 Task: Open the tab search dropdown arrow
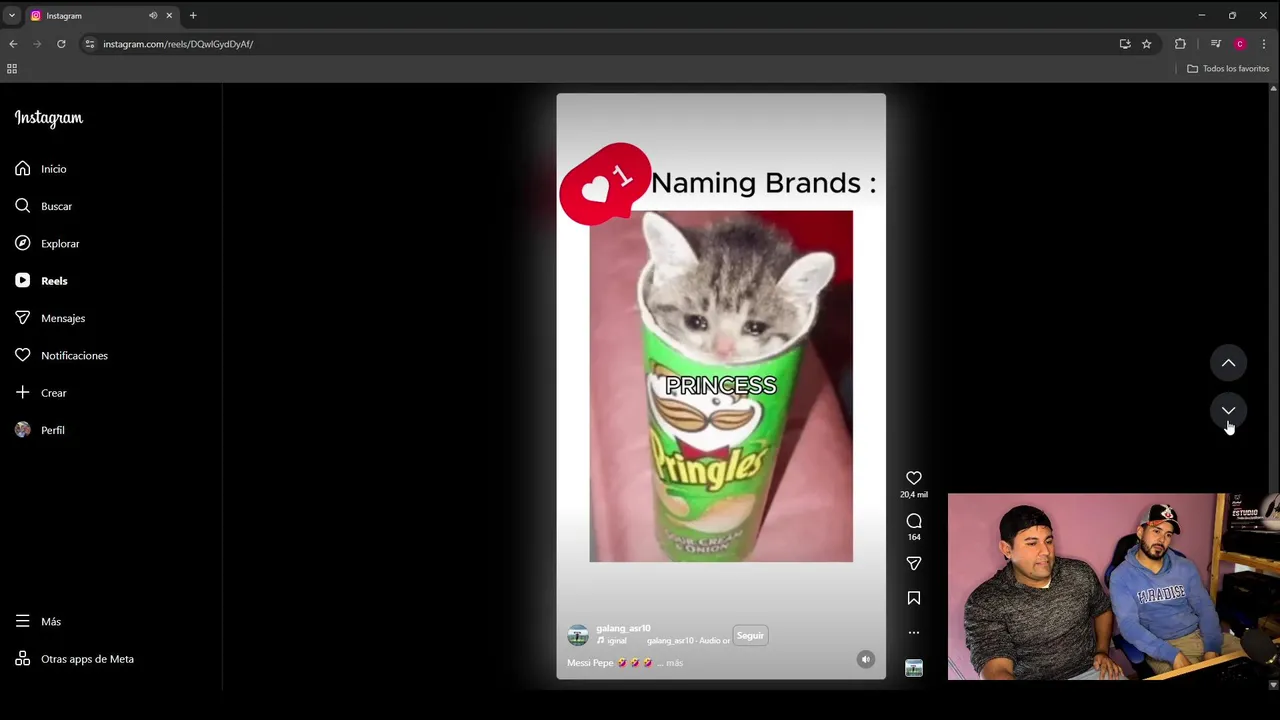(x=12, y=15)
